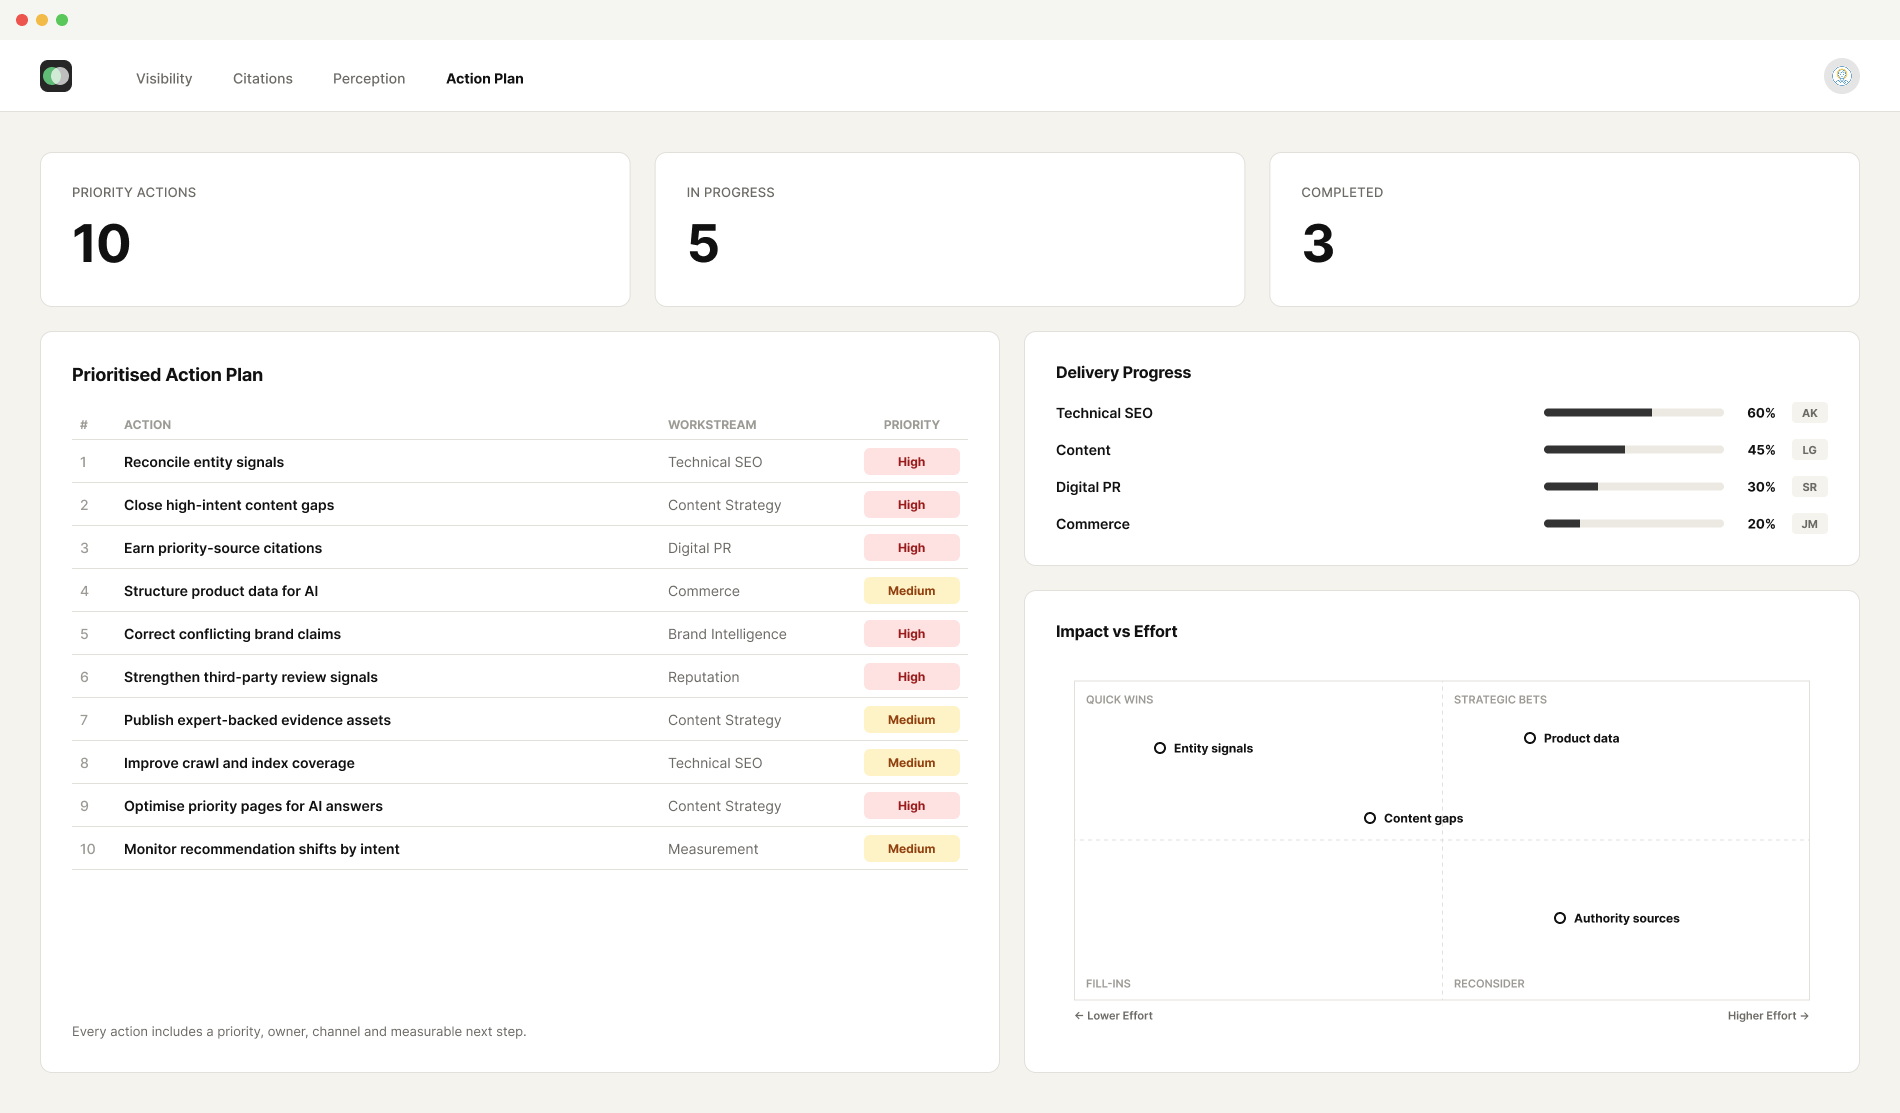Click the Entity signals chart marker
The image size is (1900, 1113).
(x=1160, y=748)
